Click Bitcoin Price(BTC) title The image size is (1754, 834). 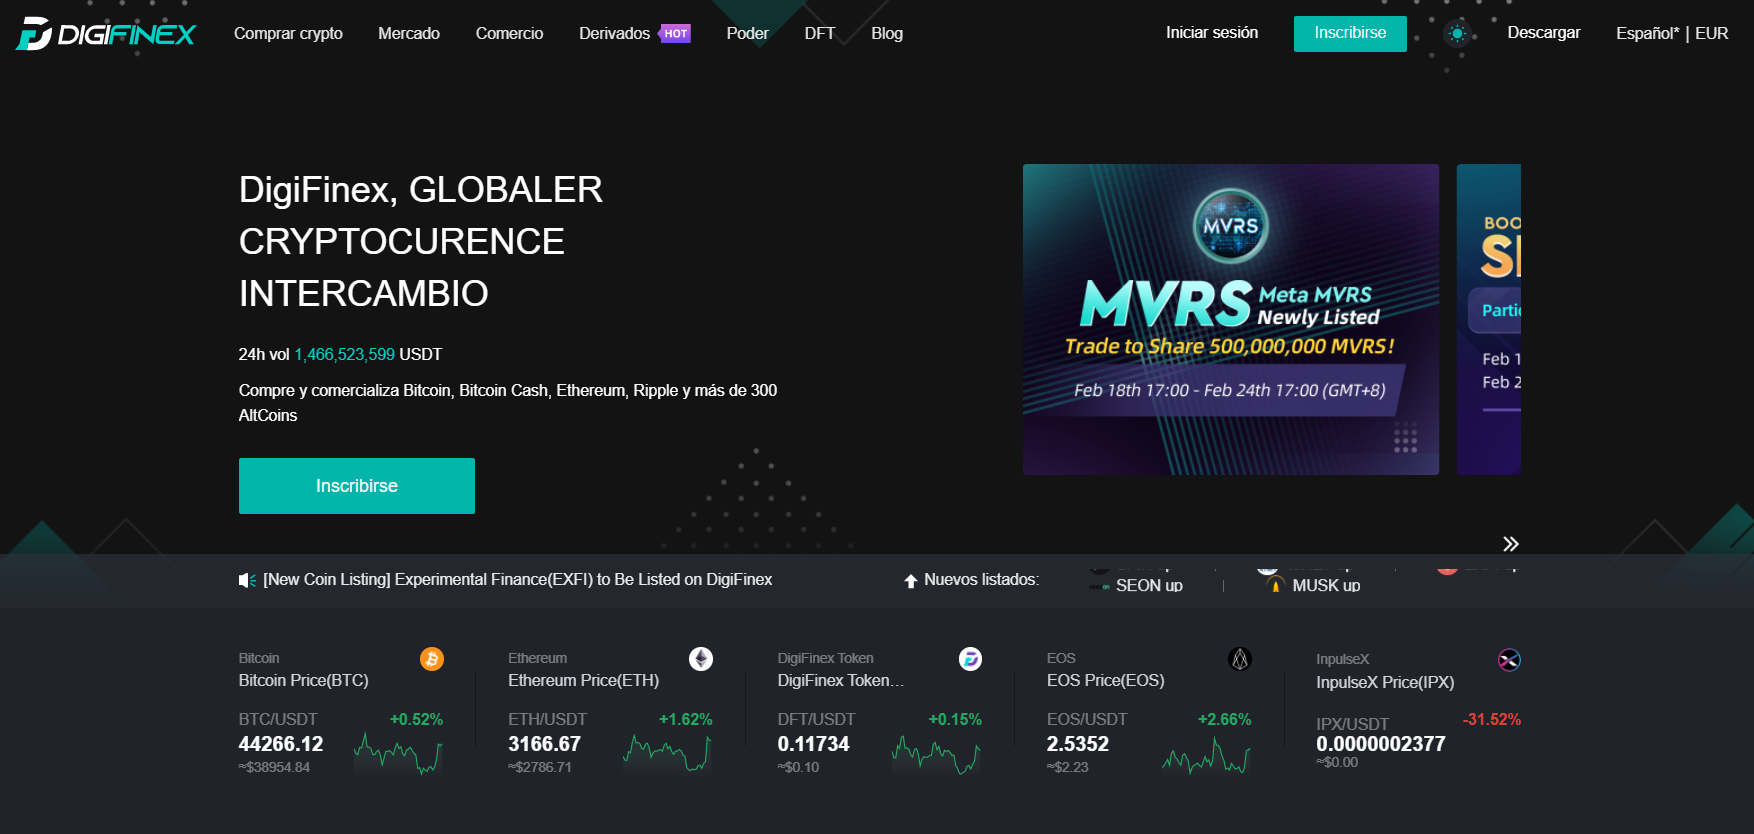tap(304, 681)
